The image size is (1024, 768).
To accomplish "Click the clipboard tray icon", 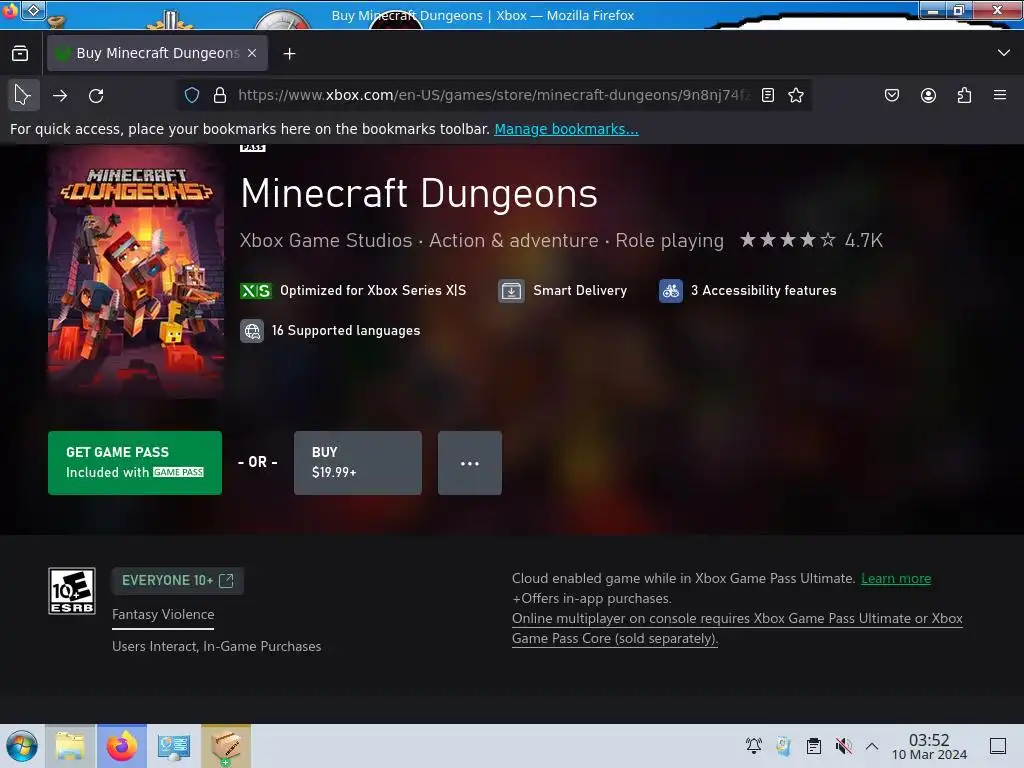I will pos(814,746).
